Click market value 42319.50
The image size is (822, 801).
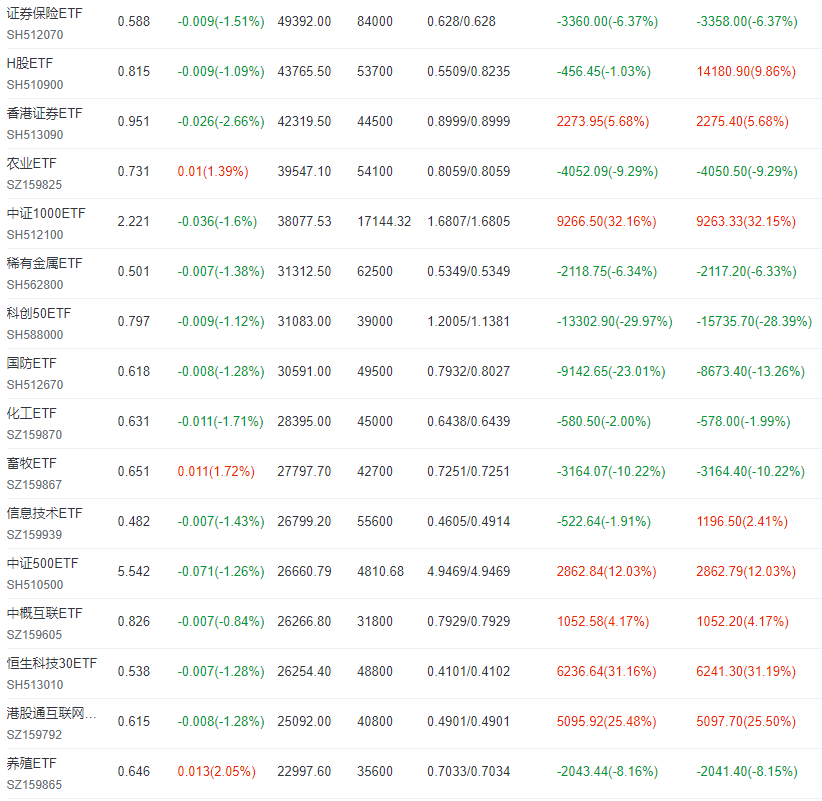[x=304, y=122]
